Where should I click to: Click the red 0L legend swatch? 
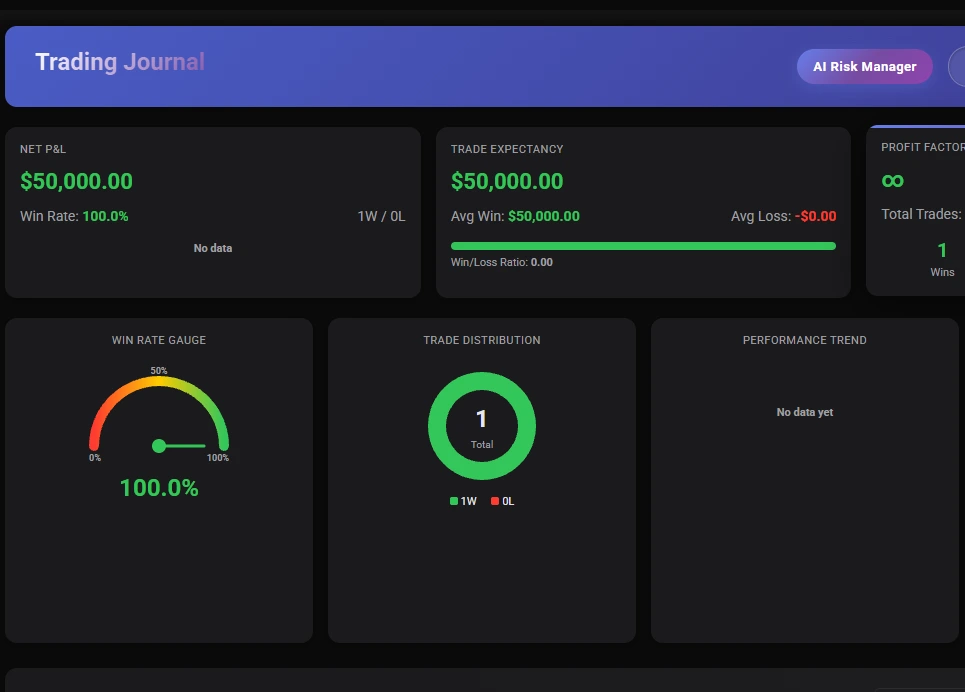click(x=495, y=501)
